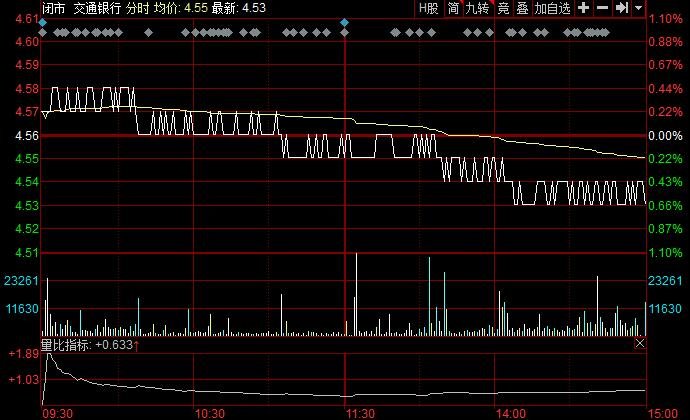Select the 闭市 status label
The height and width of the screenshot is (420, 690).
point(54,8)
